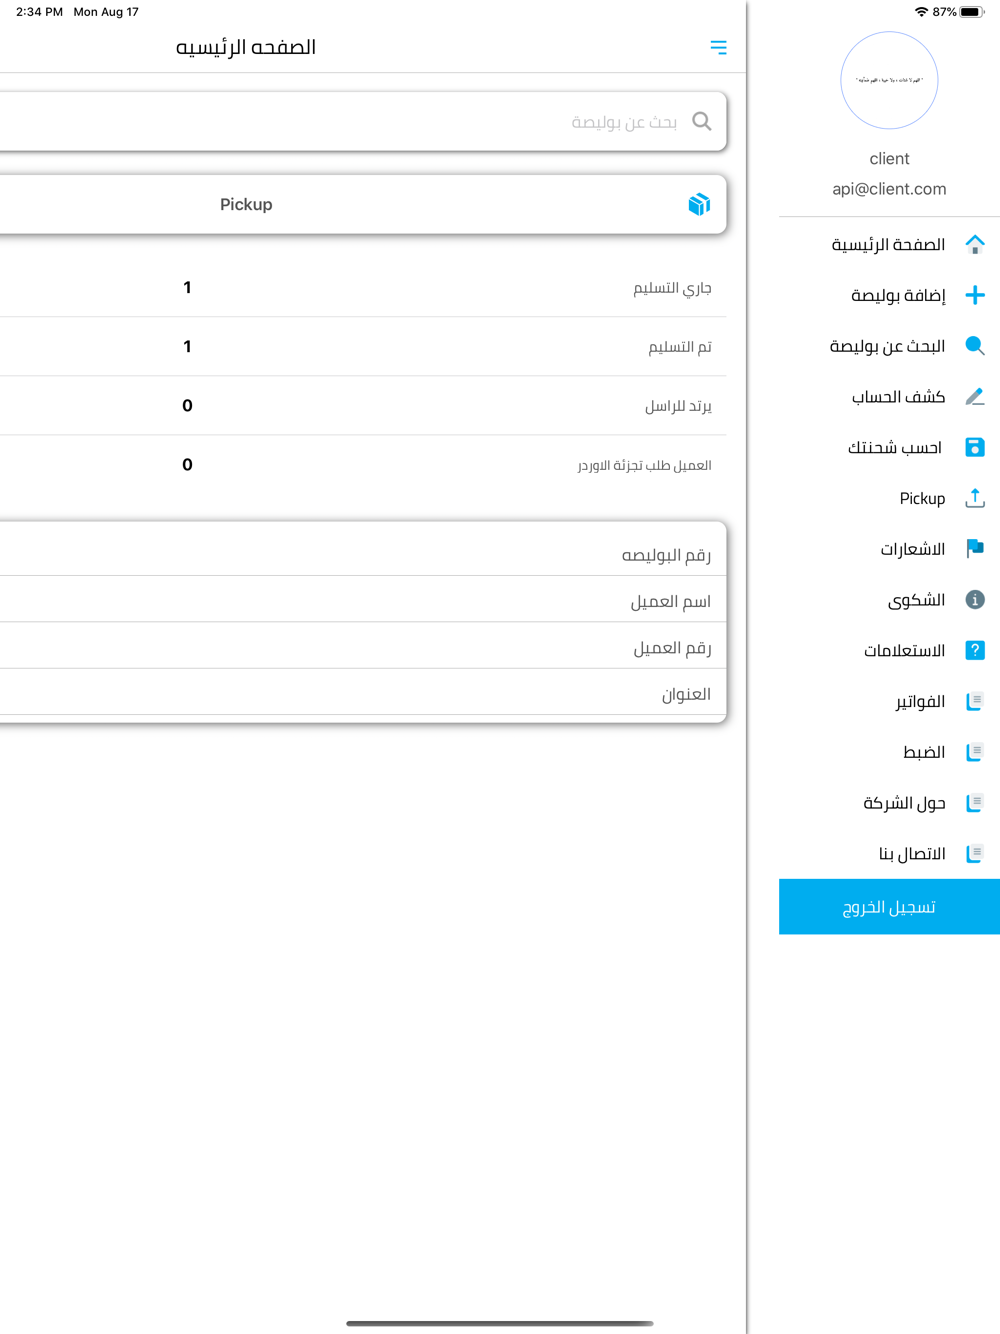
Task: Tap the Pickup card button
Action: (x=363, y=204)
